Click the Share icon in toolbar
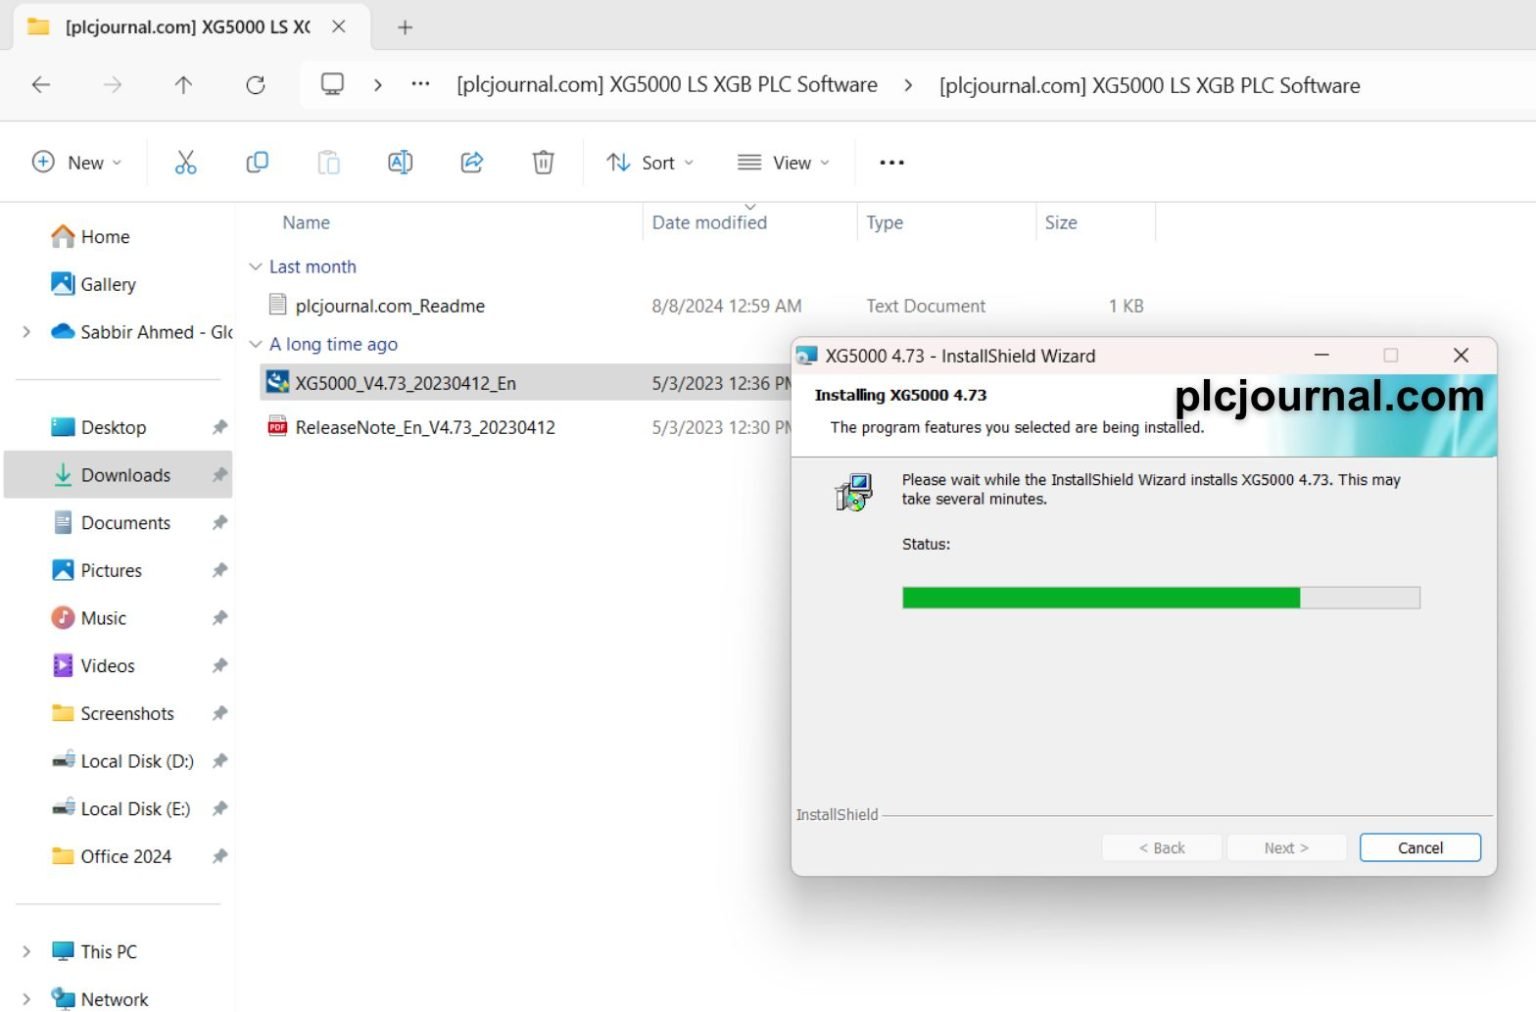Viewport: 1536px width, 1012px height. point(472,162)
